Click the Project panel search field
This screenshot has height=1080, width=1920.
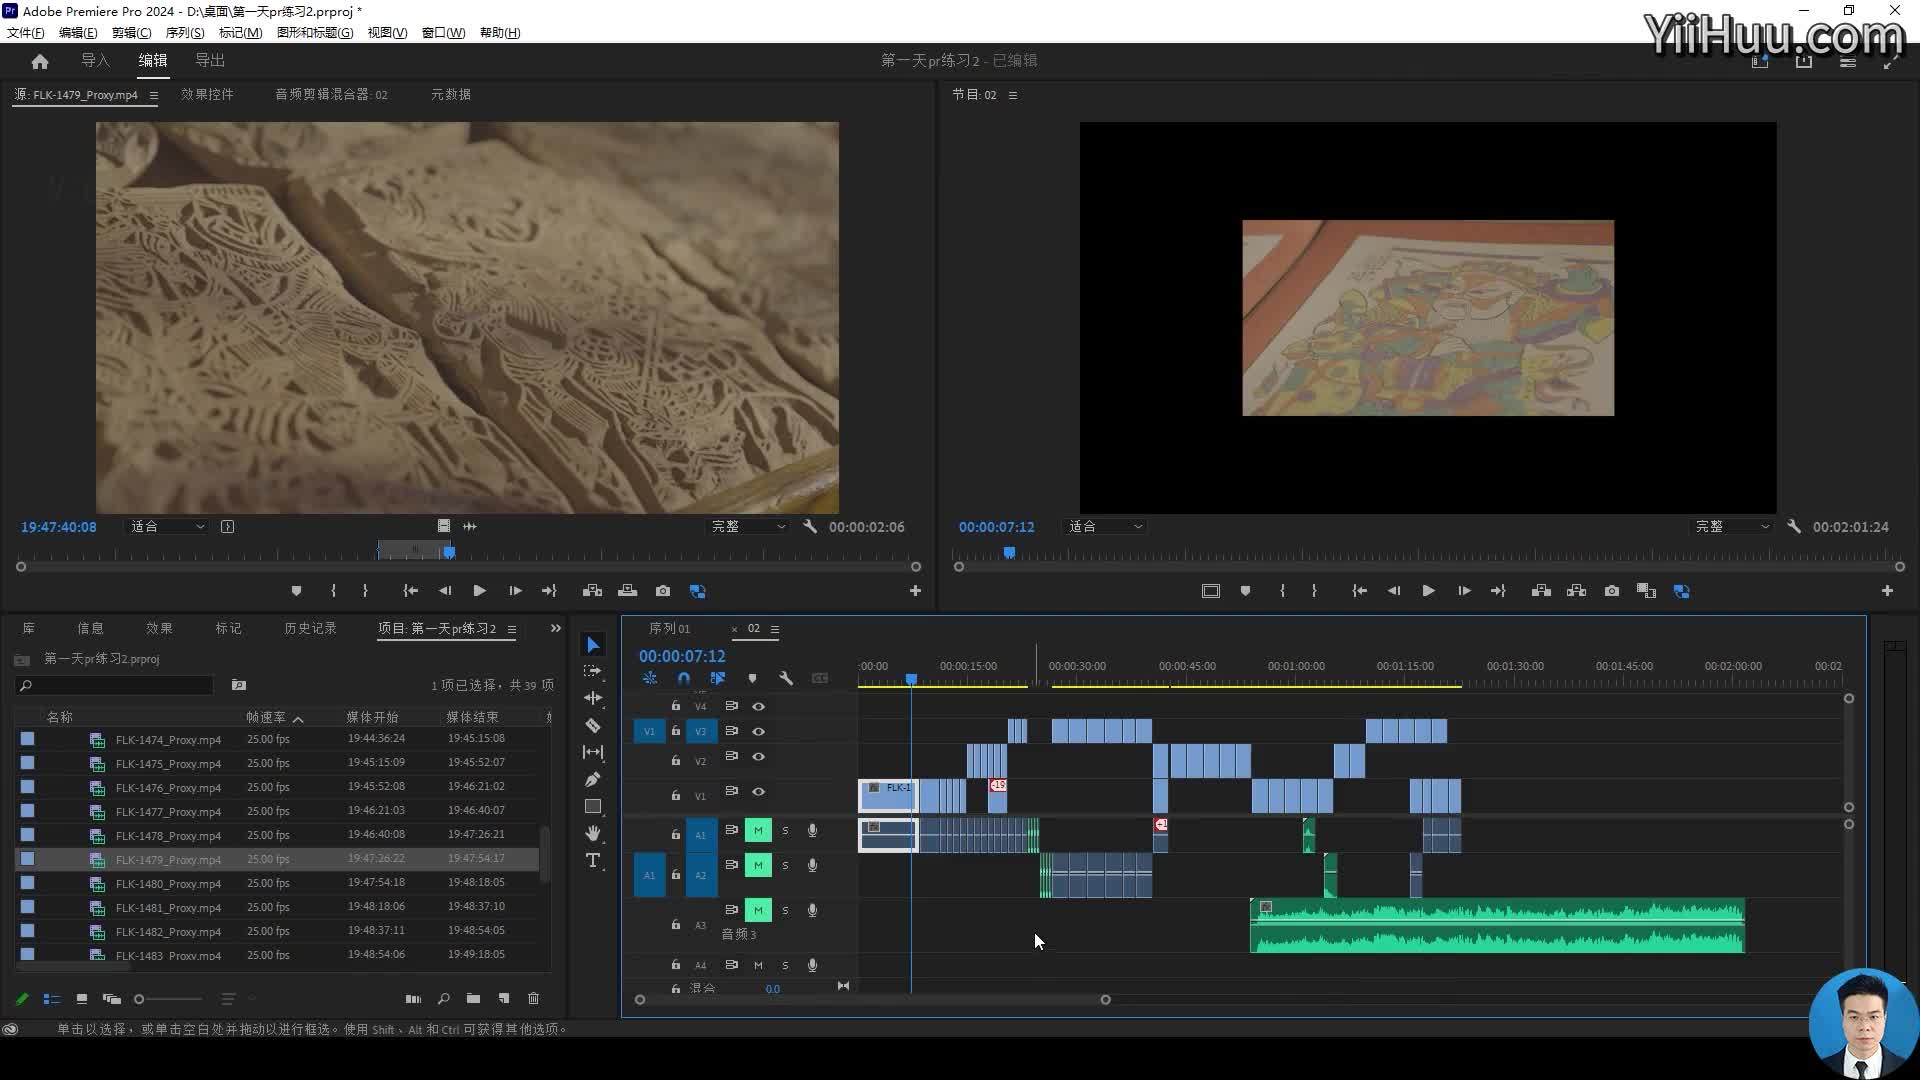(x=115, y=685)
